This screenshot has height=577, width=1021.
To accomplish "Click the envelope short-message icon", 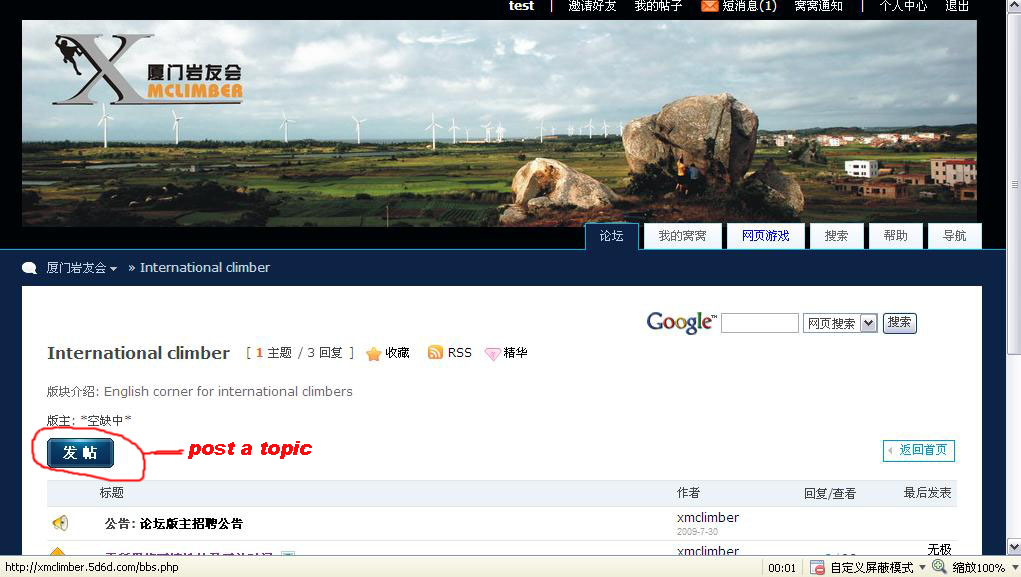I will 709,6.
